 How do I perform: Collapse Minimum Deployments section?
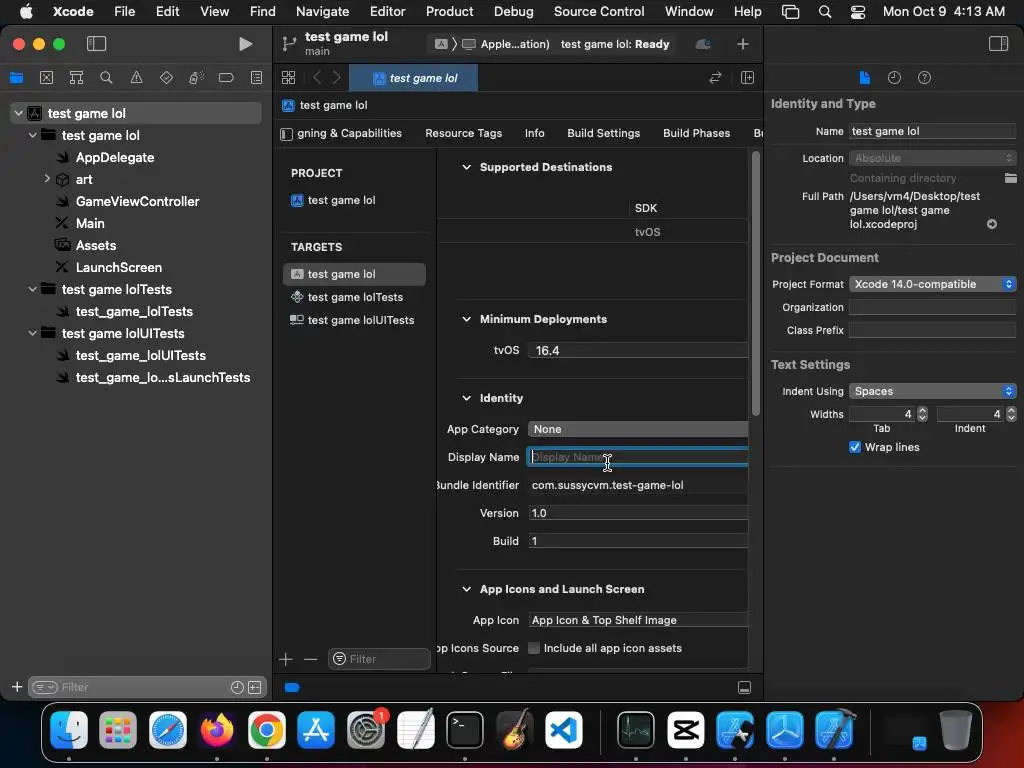[466, 319]
